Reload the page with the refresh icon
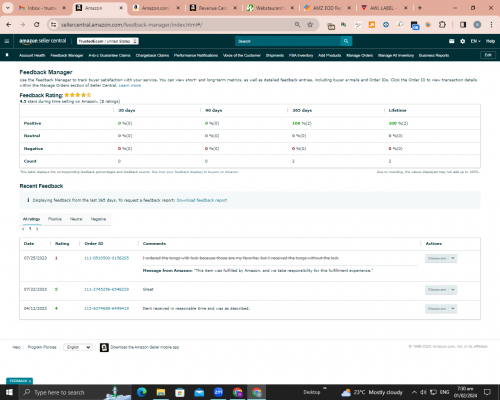The image size is (500, 400). pyautogui.click(x=37, y=25)
